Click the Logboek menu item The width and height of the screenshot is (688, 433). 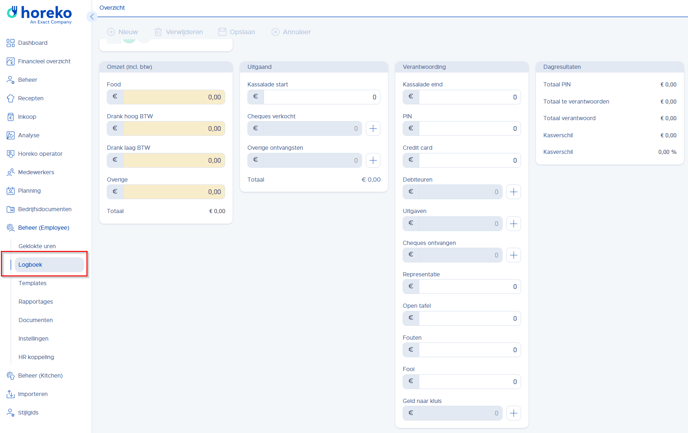[x=31, y=265]
